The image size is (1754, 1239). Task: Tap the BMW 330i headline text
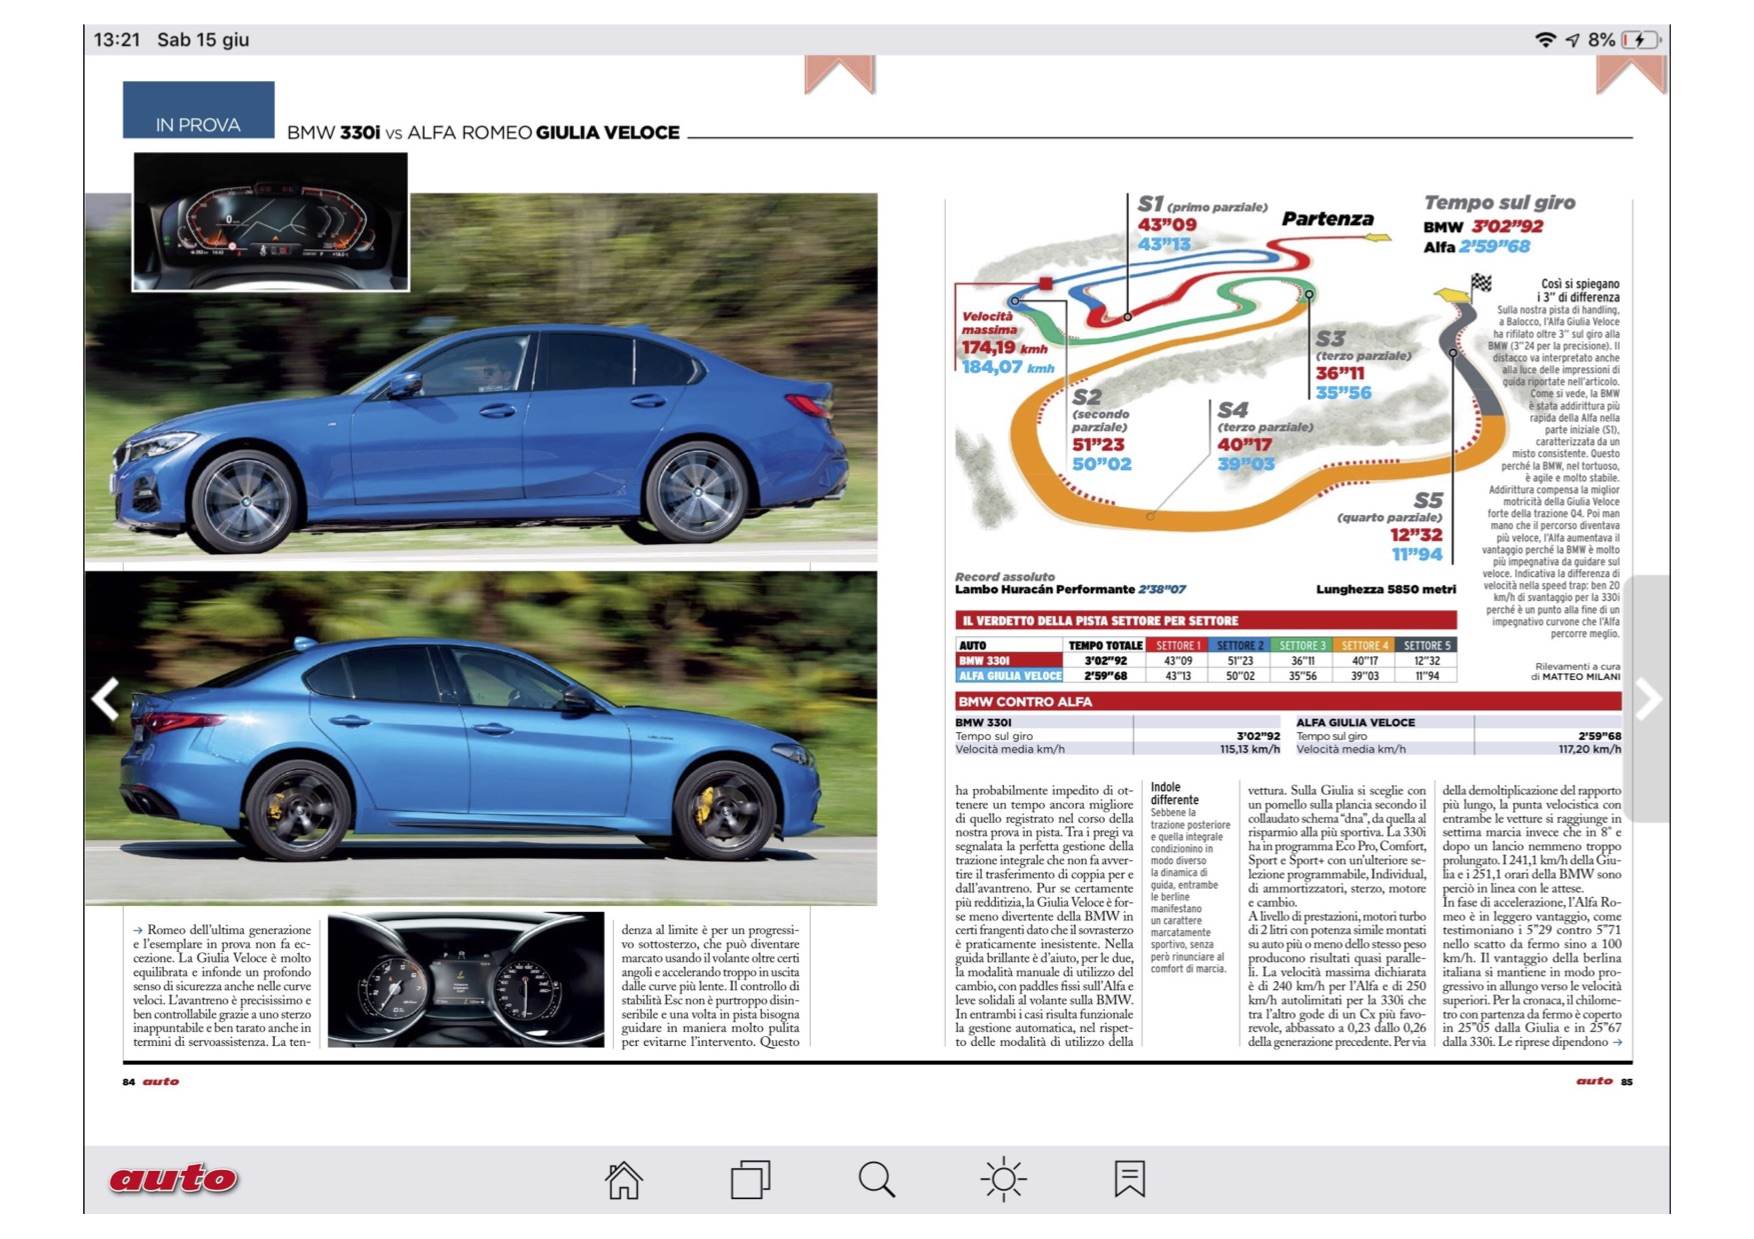333,133
